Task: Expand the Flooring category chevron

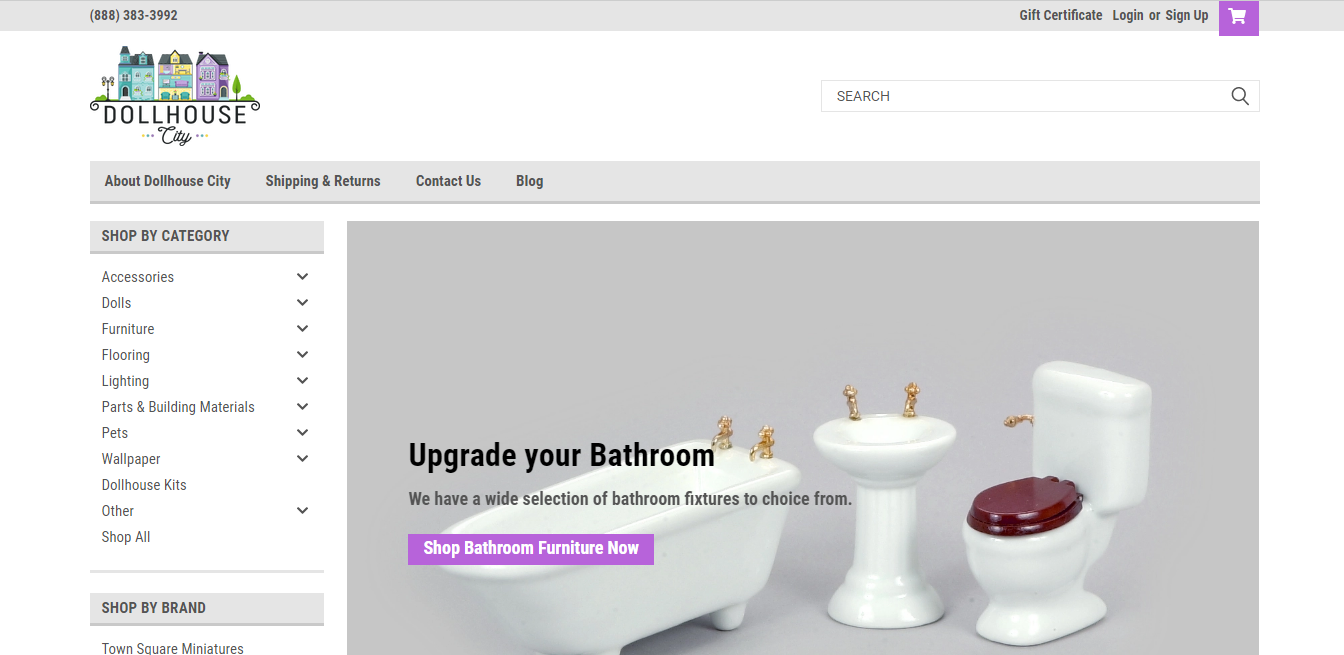Action: (x=302, y=355)
